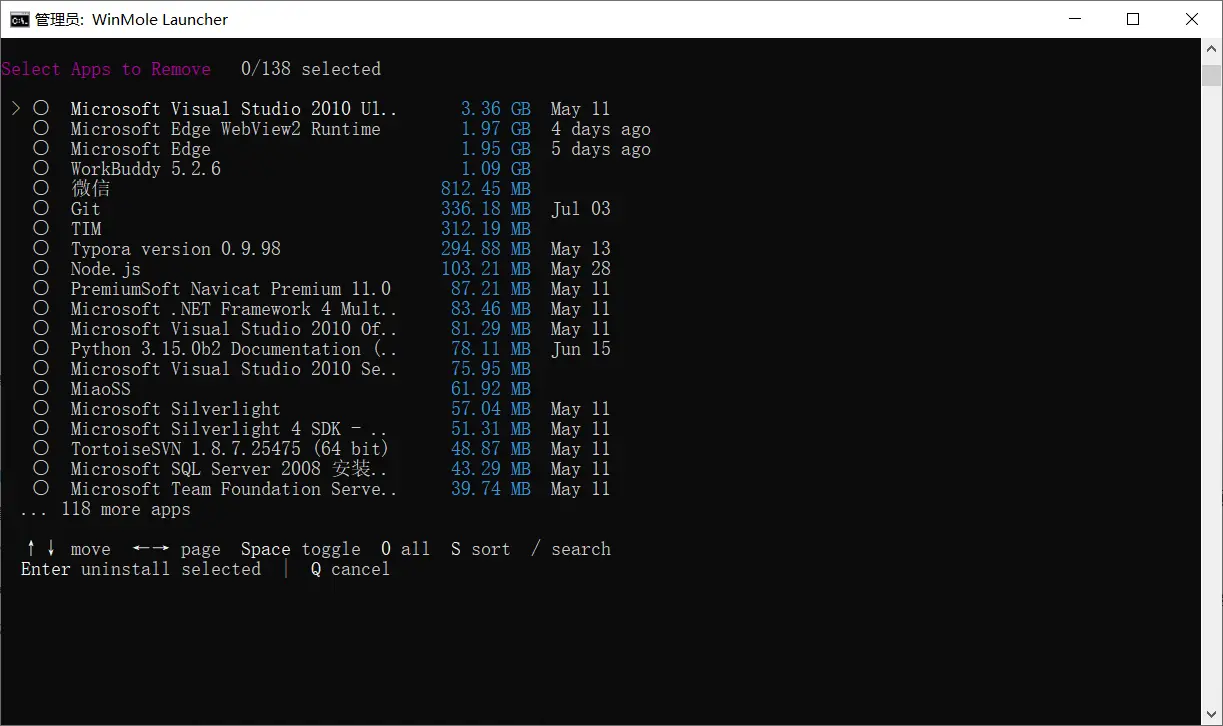Click the left/right arrows "page" hint

[176, 549]
